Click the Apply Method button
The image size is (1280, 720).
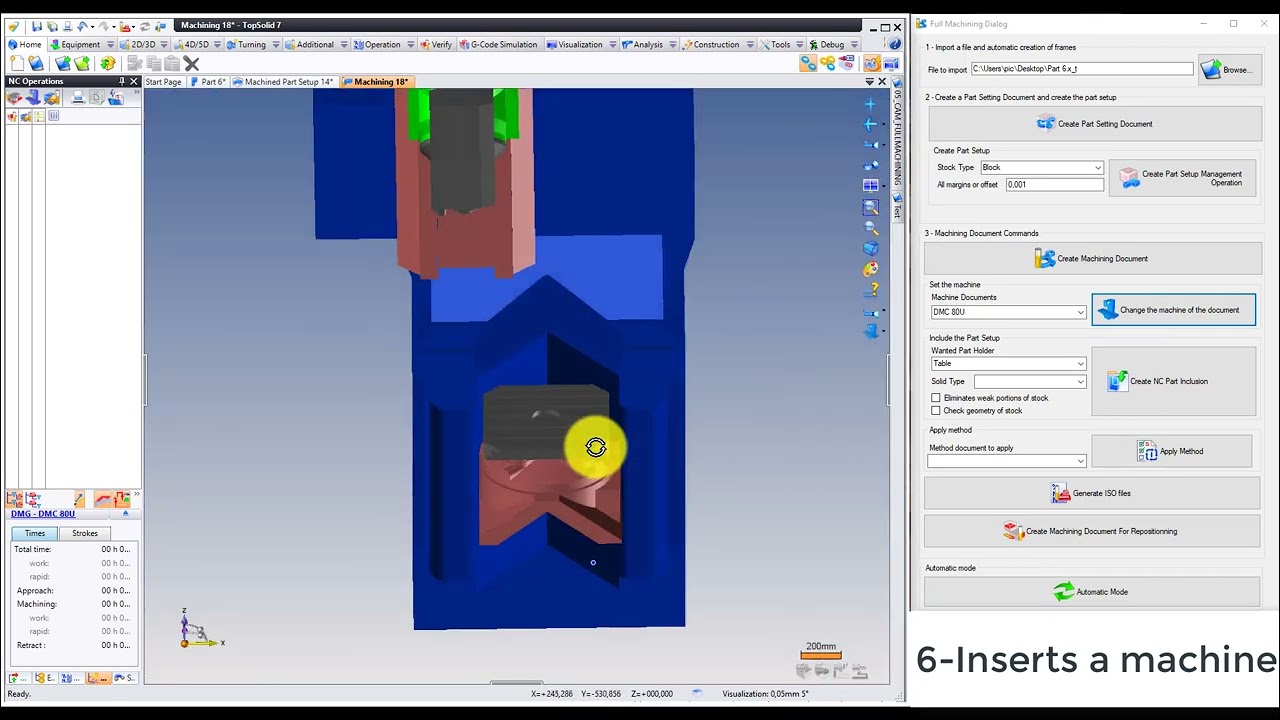click(x=1171, y=451)
